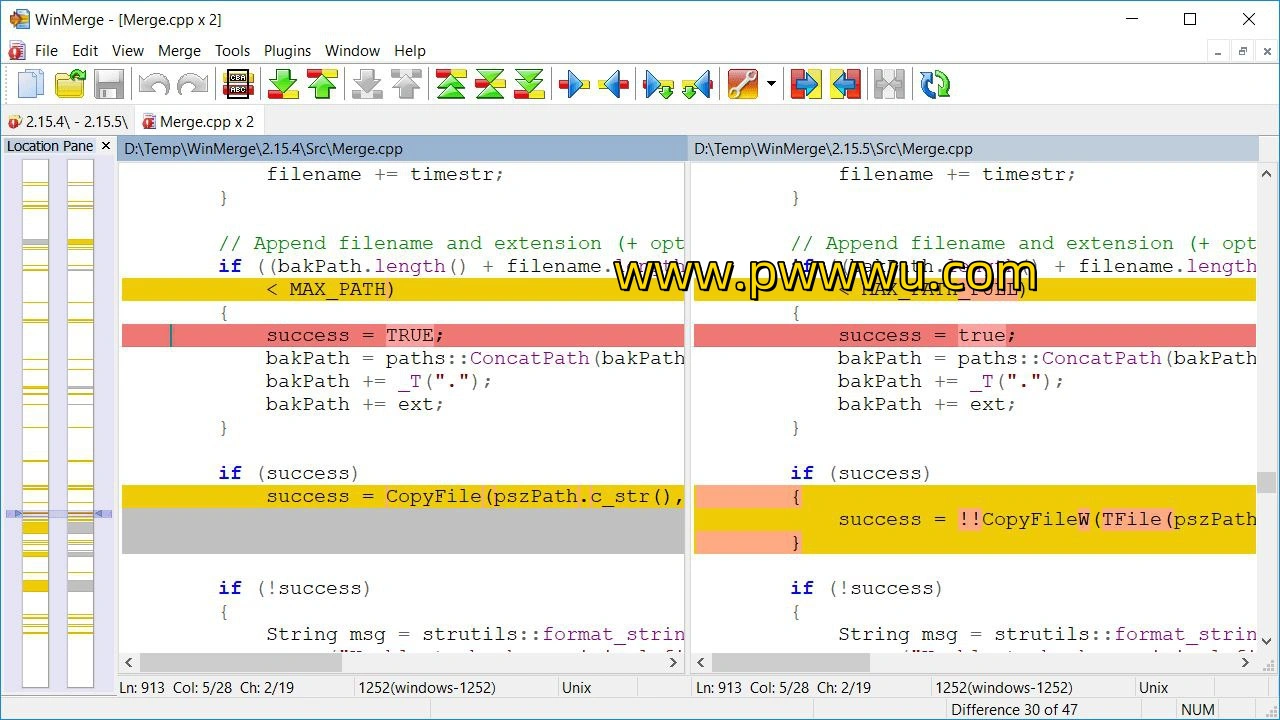Click the greyed-out auto merge icon
This screenshot has width=1280, height=720.
(x=889, y=84)
